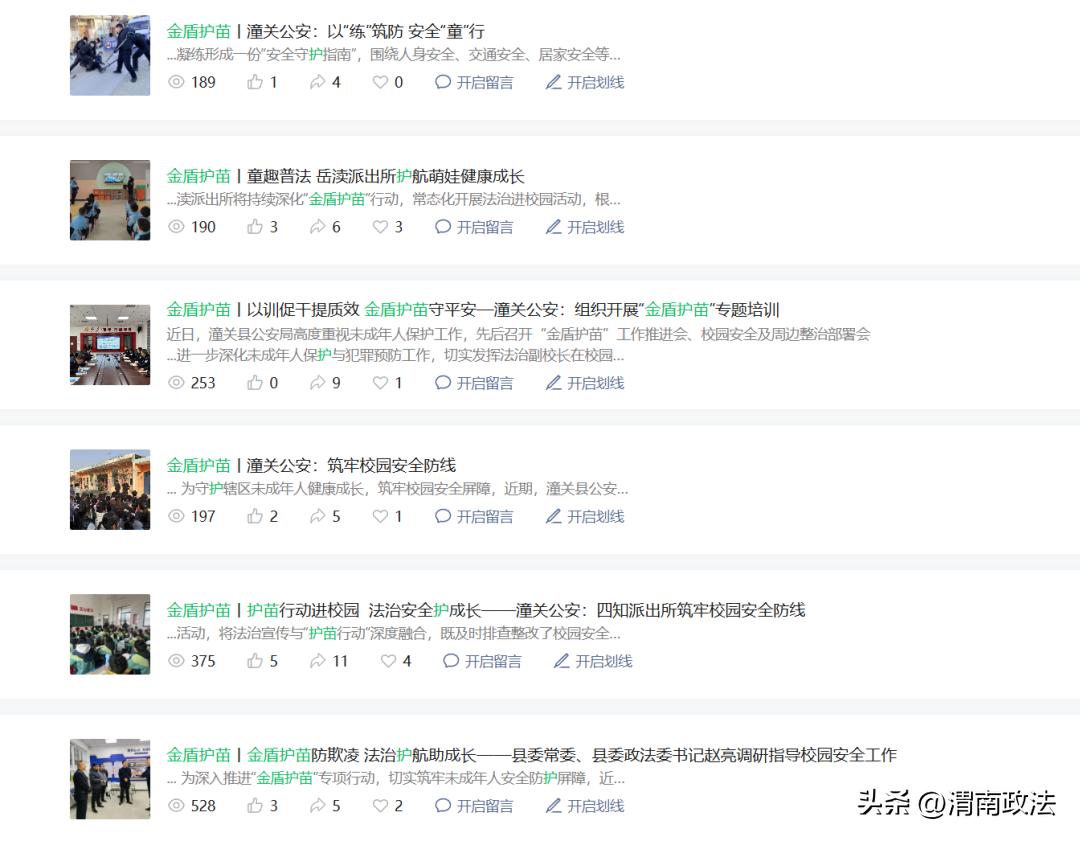The height and width of the screenshot is (841, 1080).
Task: Click the share arrow icon showing 9
Action: (318, 383)
